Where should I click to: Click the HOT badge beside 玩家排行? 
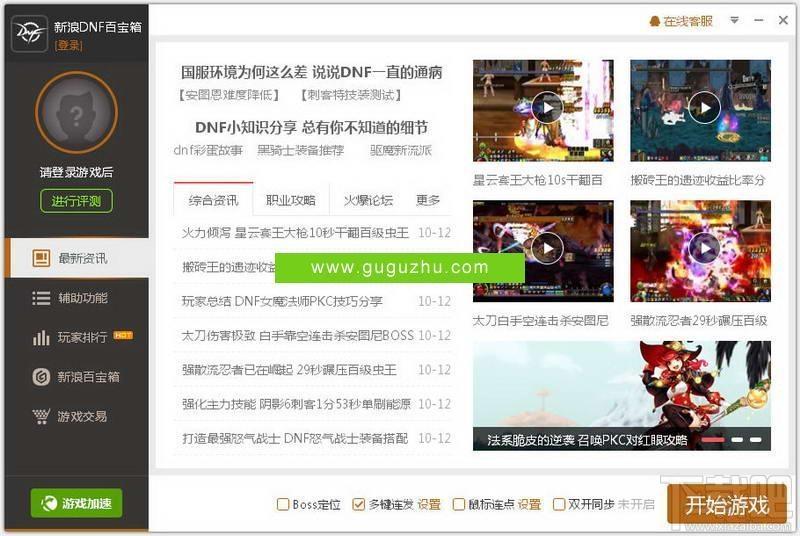(123, 335)
